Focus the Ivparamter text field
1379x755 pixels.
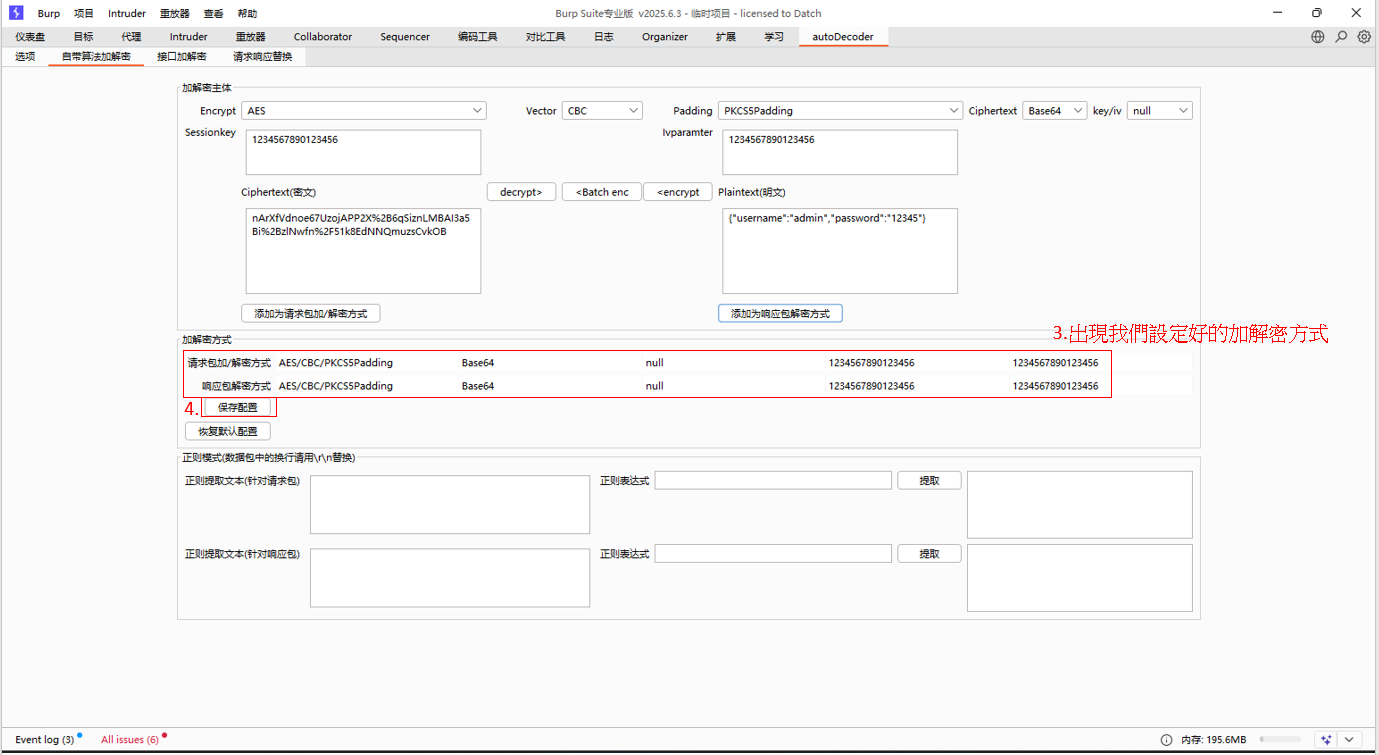840,152
